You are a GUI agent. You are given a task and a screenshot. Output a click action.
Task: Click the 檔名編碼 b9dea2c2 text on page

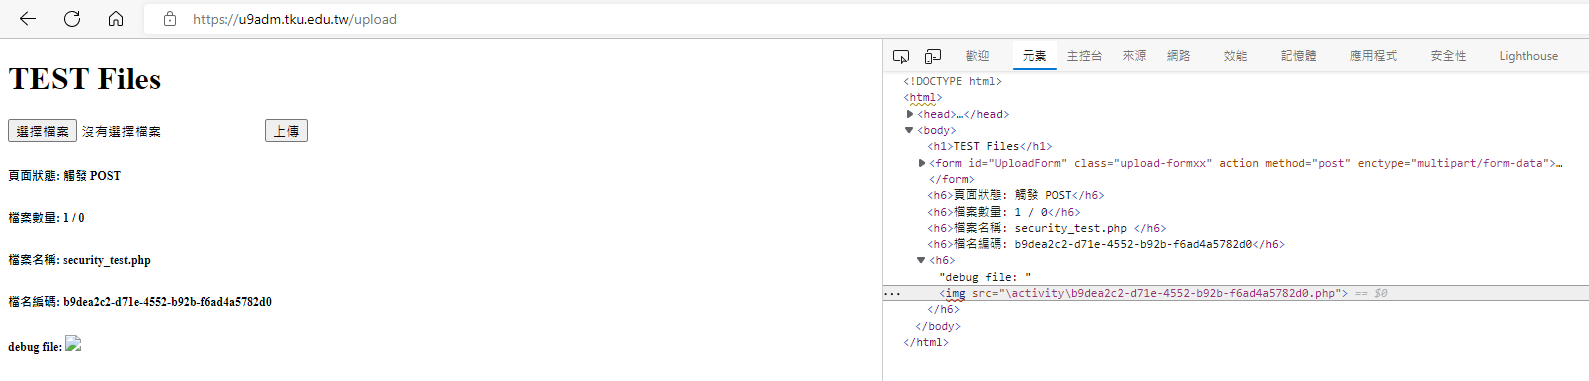click(140, 302)
